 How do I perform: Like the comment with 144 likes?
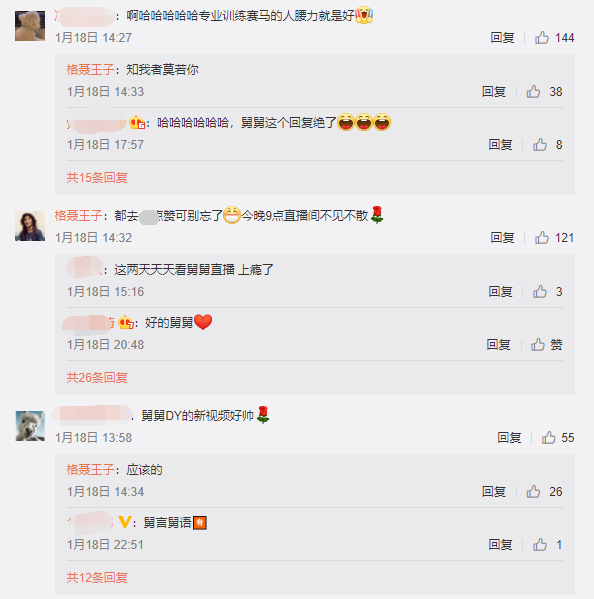click(554, 38)
